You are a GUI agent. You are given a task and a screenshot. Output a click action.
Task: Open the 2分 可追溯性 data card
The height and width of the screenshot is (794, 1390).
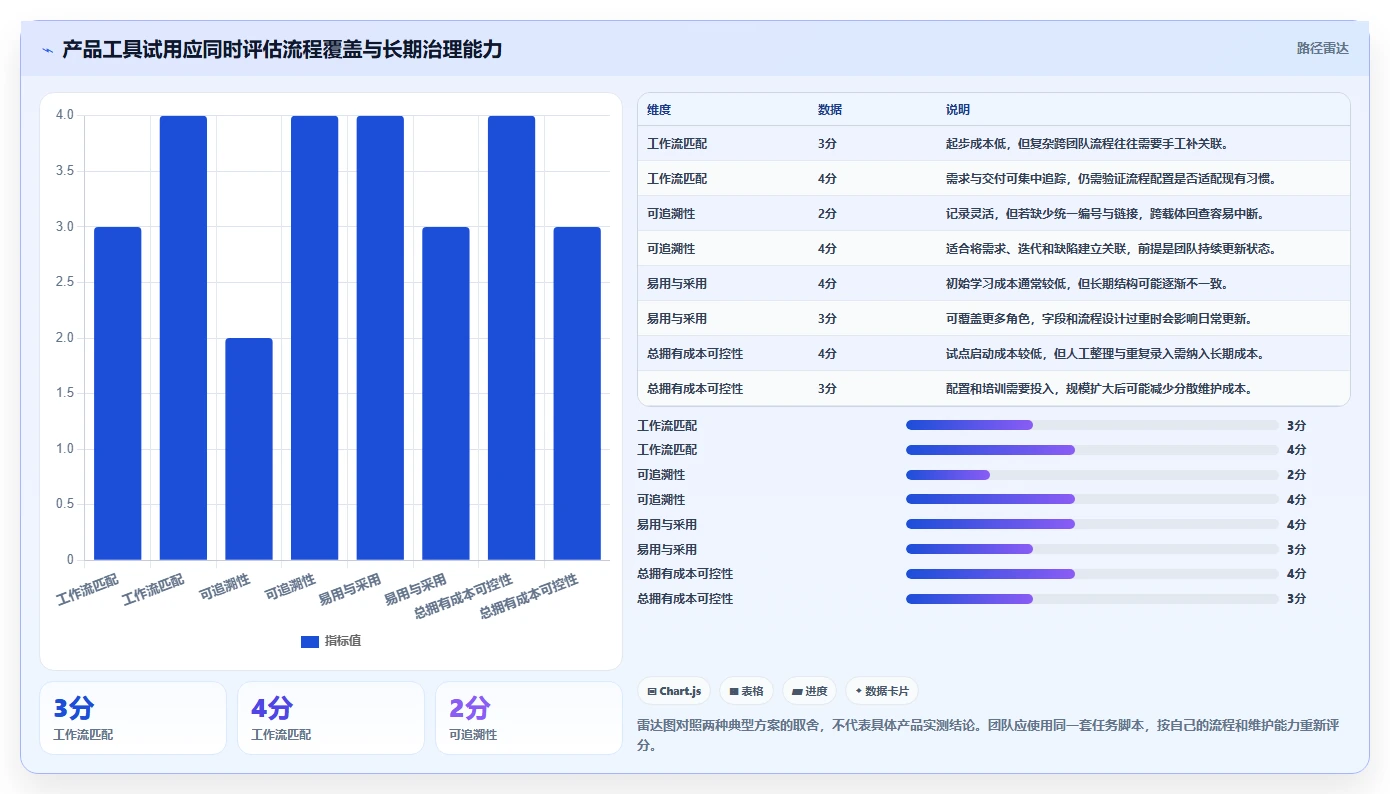pos(529,718)
